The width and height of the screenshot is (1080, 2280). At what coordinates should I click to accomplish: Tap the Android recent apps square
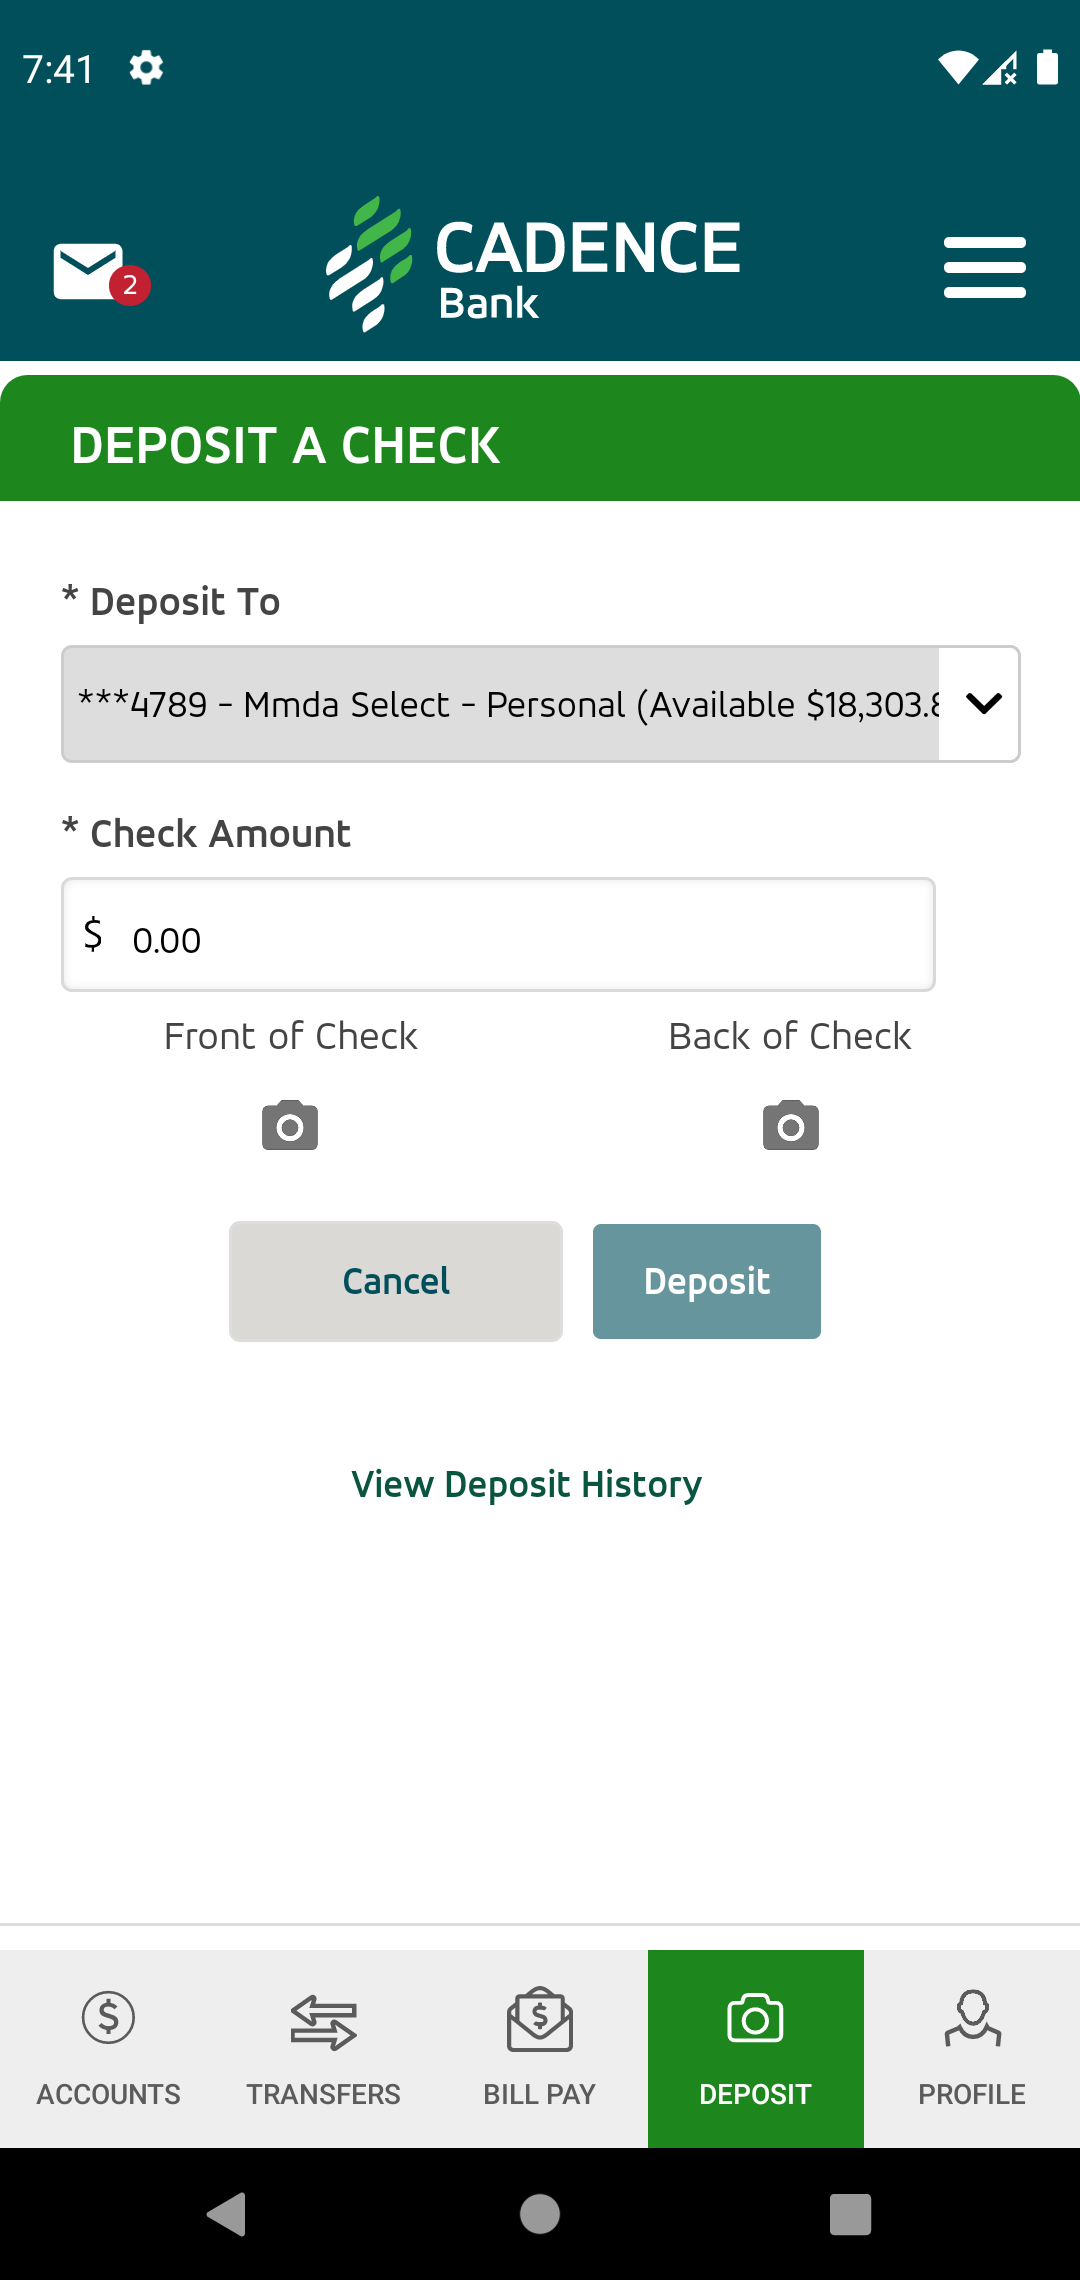point(851,2214)
